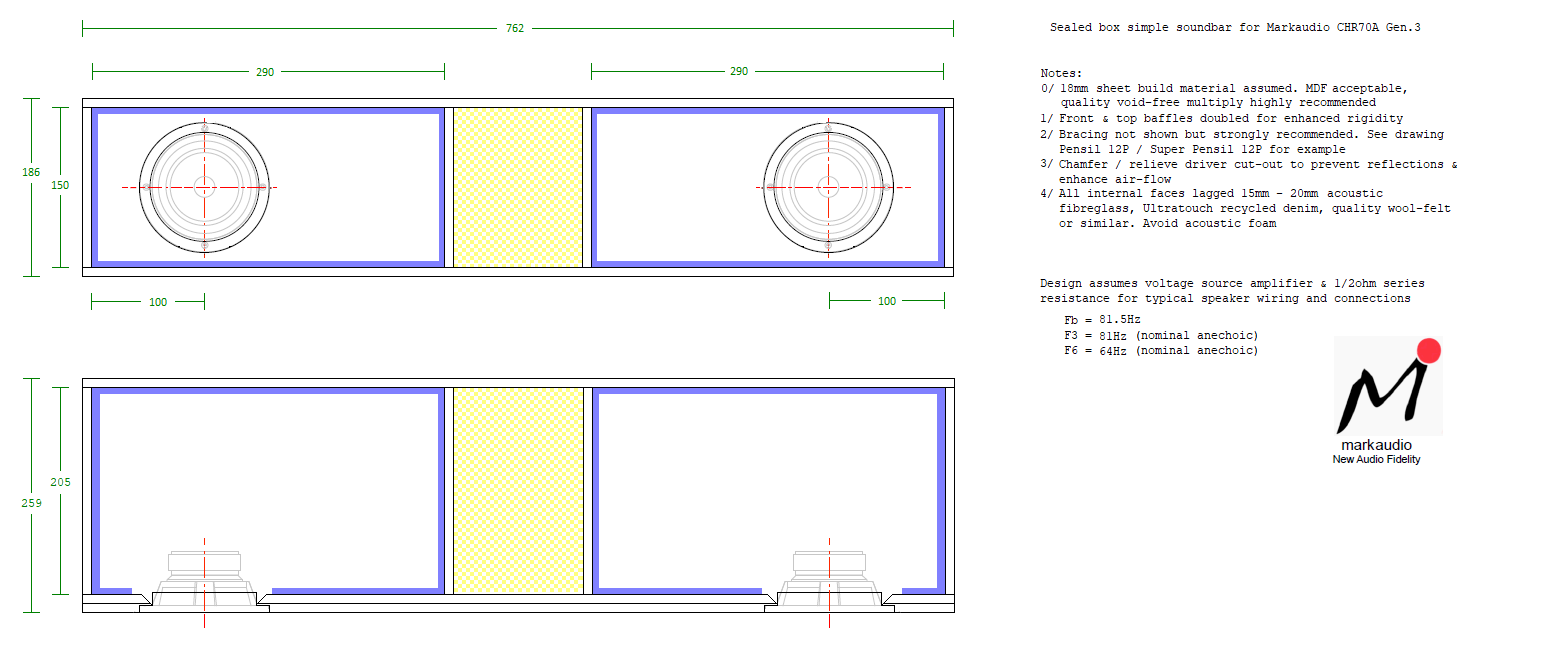Screen dimensions: 1554x671
Task: Click the 'Pensil 12P / Super Pensil 12P' line
Action: (x=1202, y=149)
